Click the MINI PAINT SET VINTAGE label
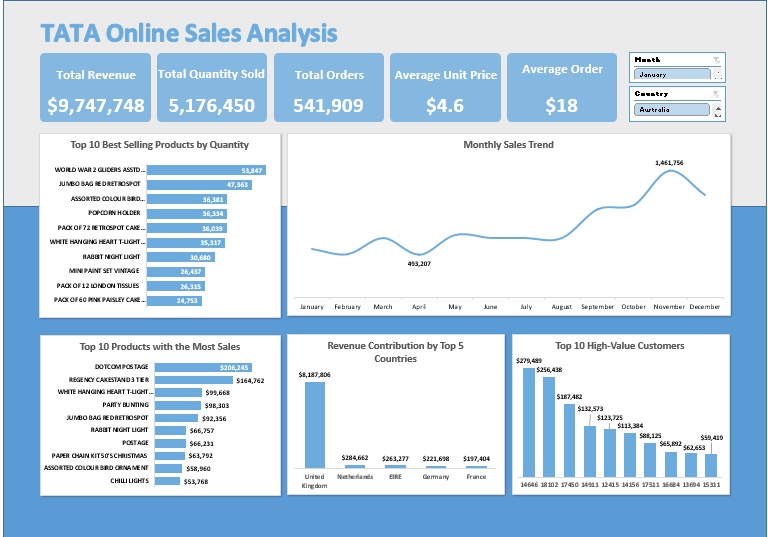The image size is (768, 537). pos(104,270)
